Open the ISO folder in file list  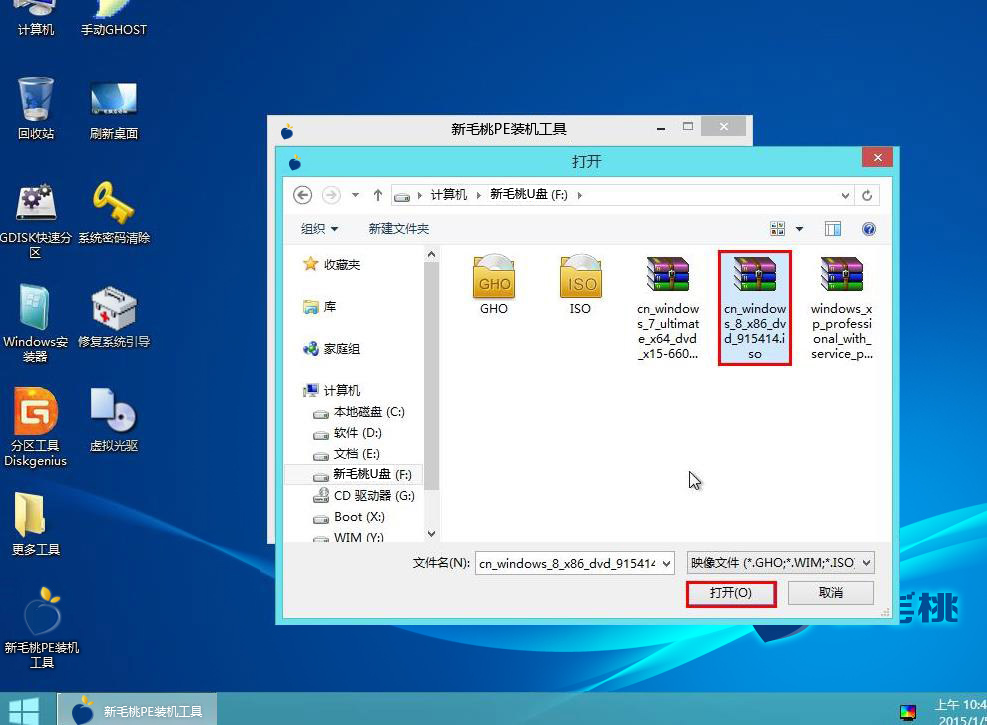580,284
